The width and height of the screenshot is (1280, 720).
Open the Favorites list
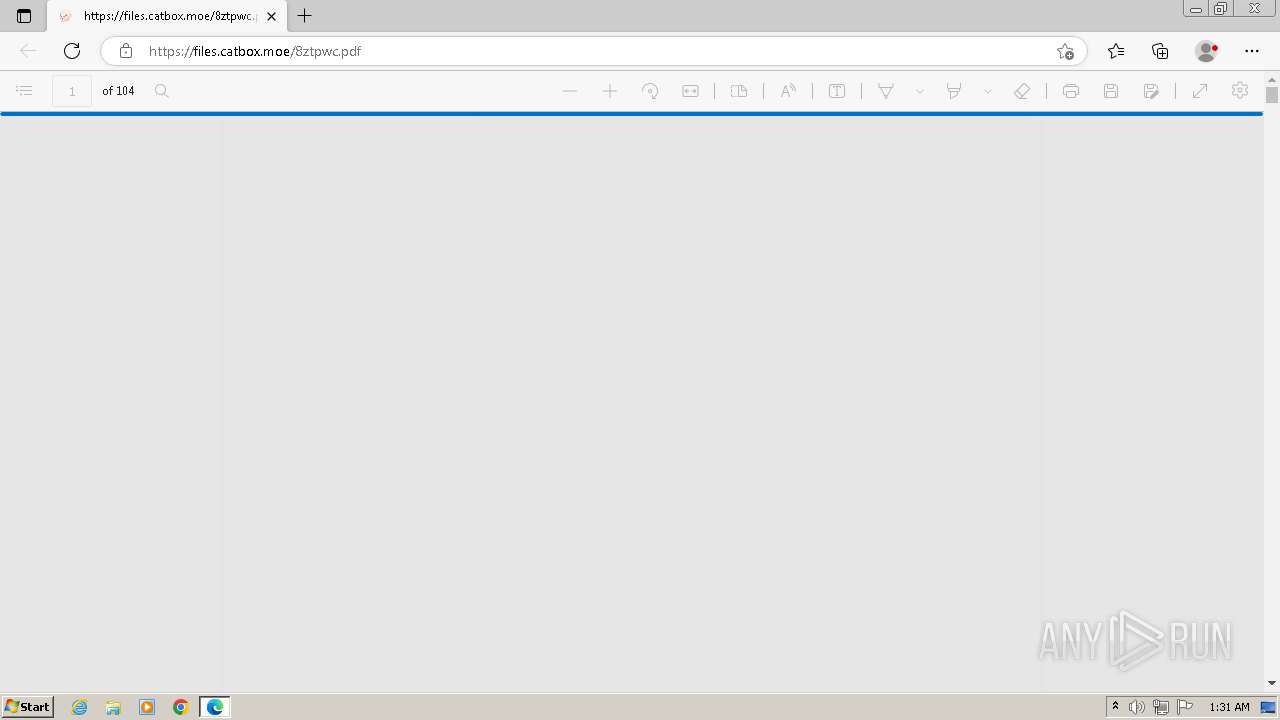tap(1116, 51)
